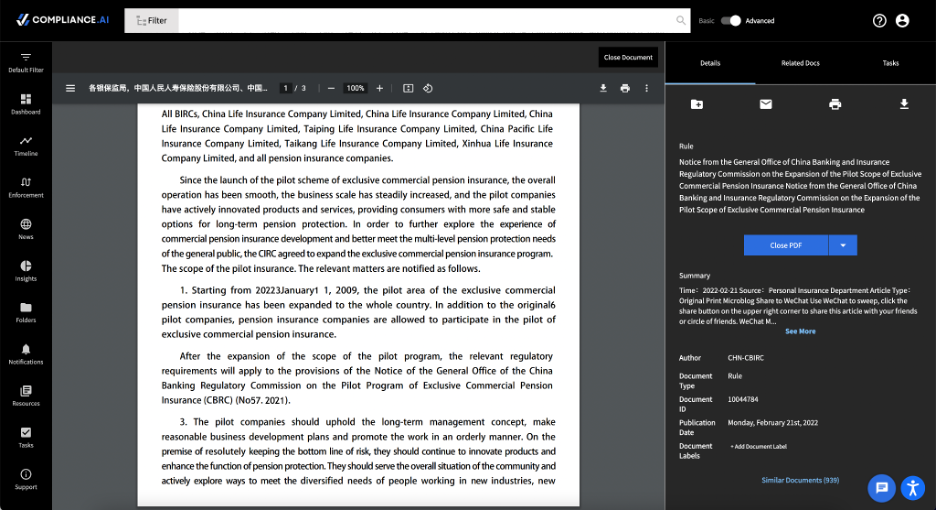Open the user account icon

pyautogui.click(x=903, y=20)
